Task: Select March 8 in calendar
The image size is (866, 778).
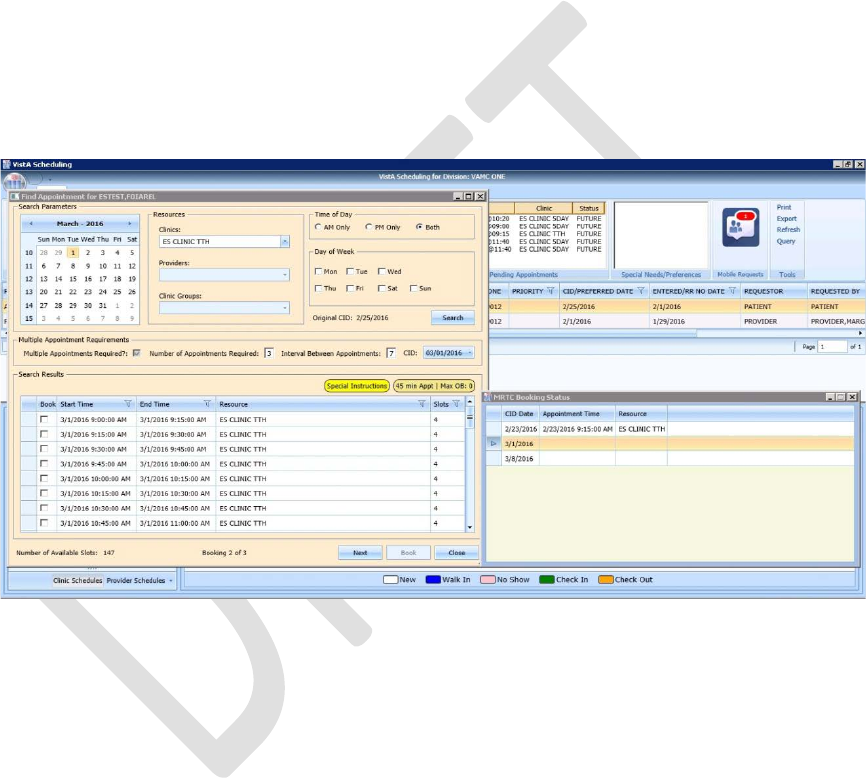Action: 73,266
